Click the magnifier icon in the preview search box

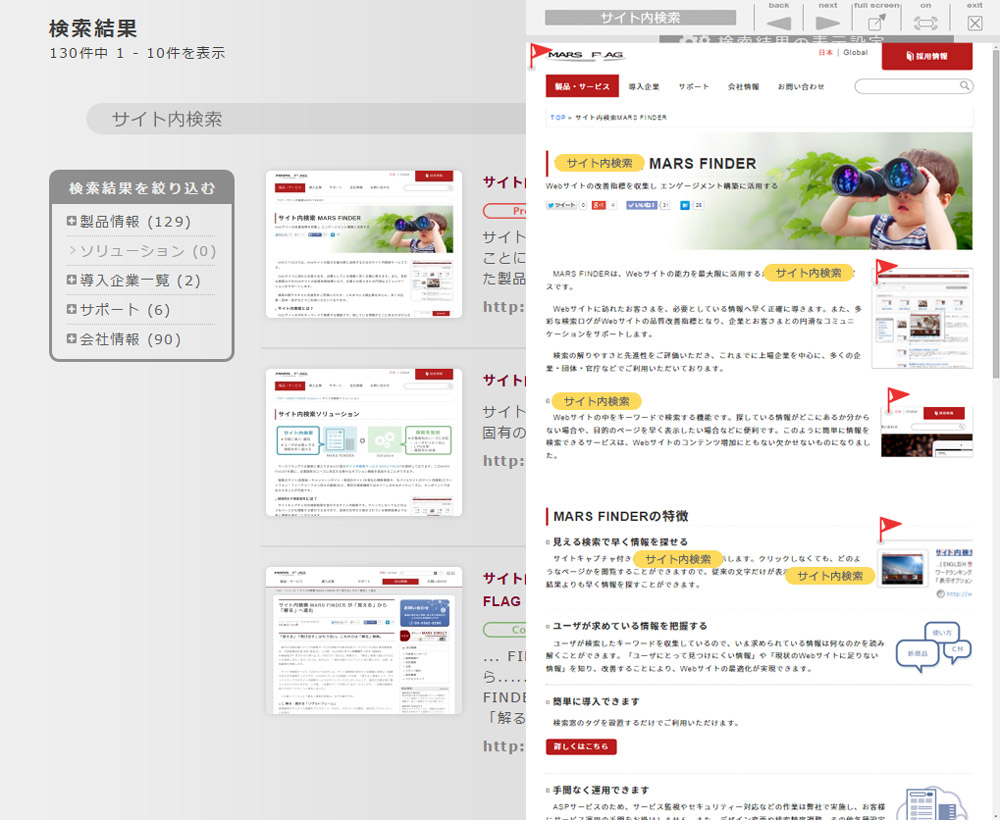[x=965, y=85]
